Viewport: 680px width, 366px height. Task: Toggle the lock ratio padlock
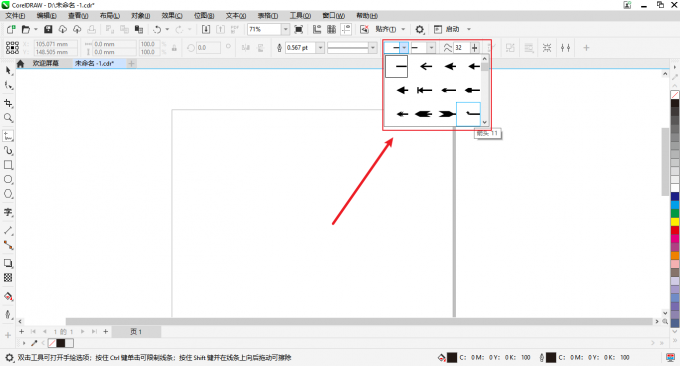coord(174,48)
